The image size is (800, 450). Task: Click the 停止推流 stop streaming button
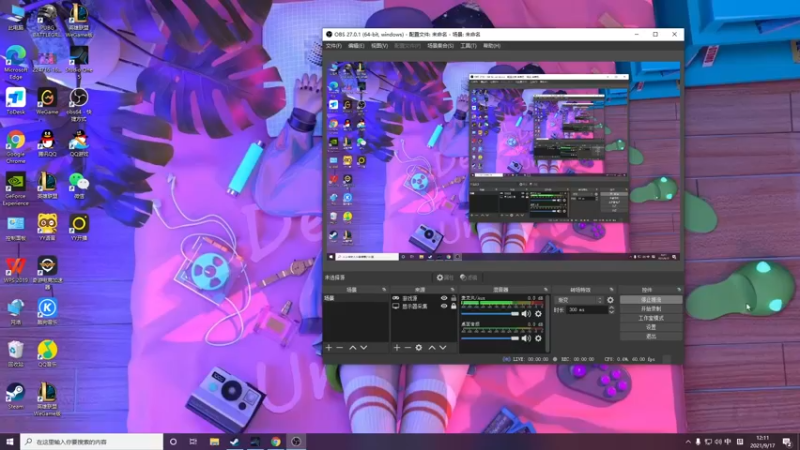coord(651,299)
